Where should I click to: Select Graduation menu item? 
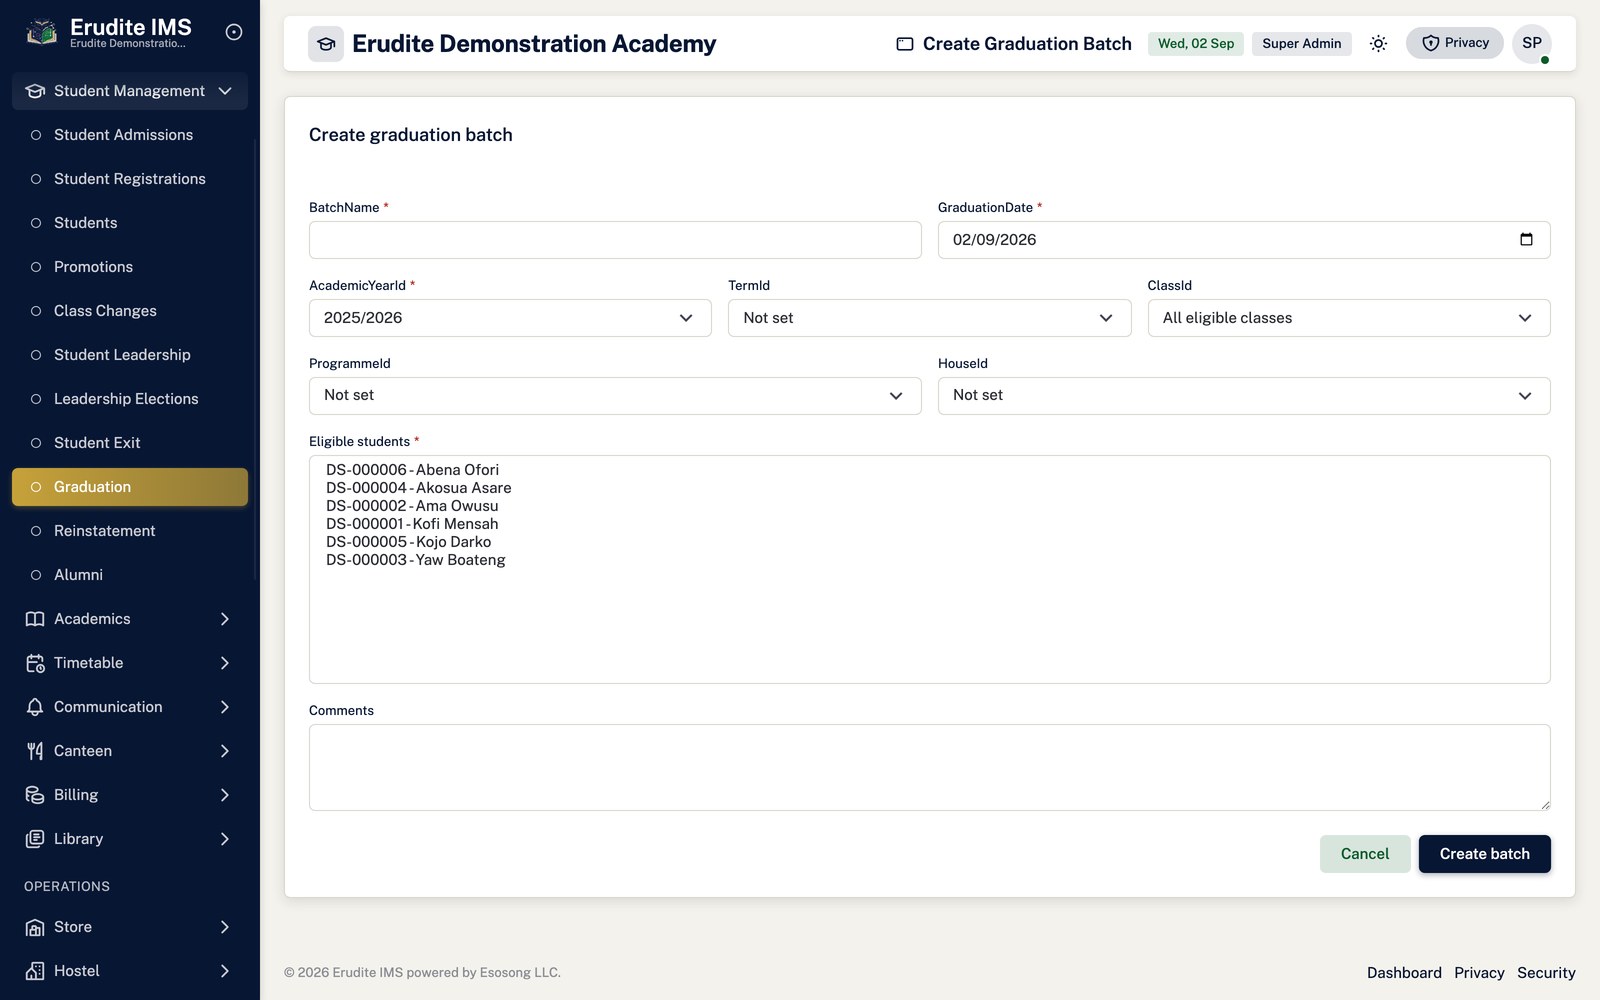click(x=130, y=487)
